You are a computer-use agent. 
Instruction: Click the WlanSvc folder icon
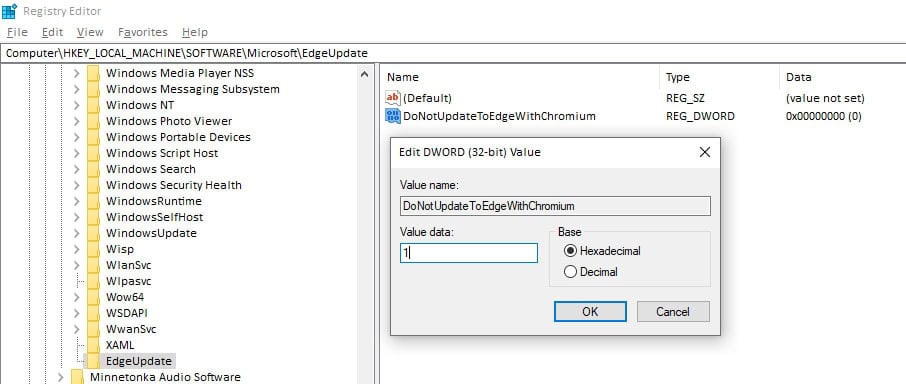[93, 265]
